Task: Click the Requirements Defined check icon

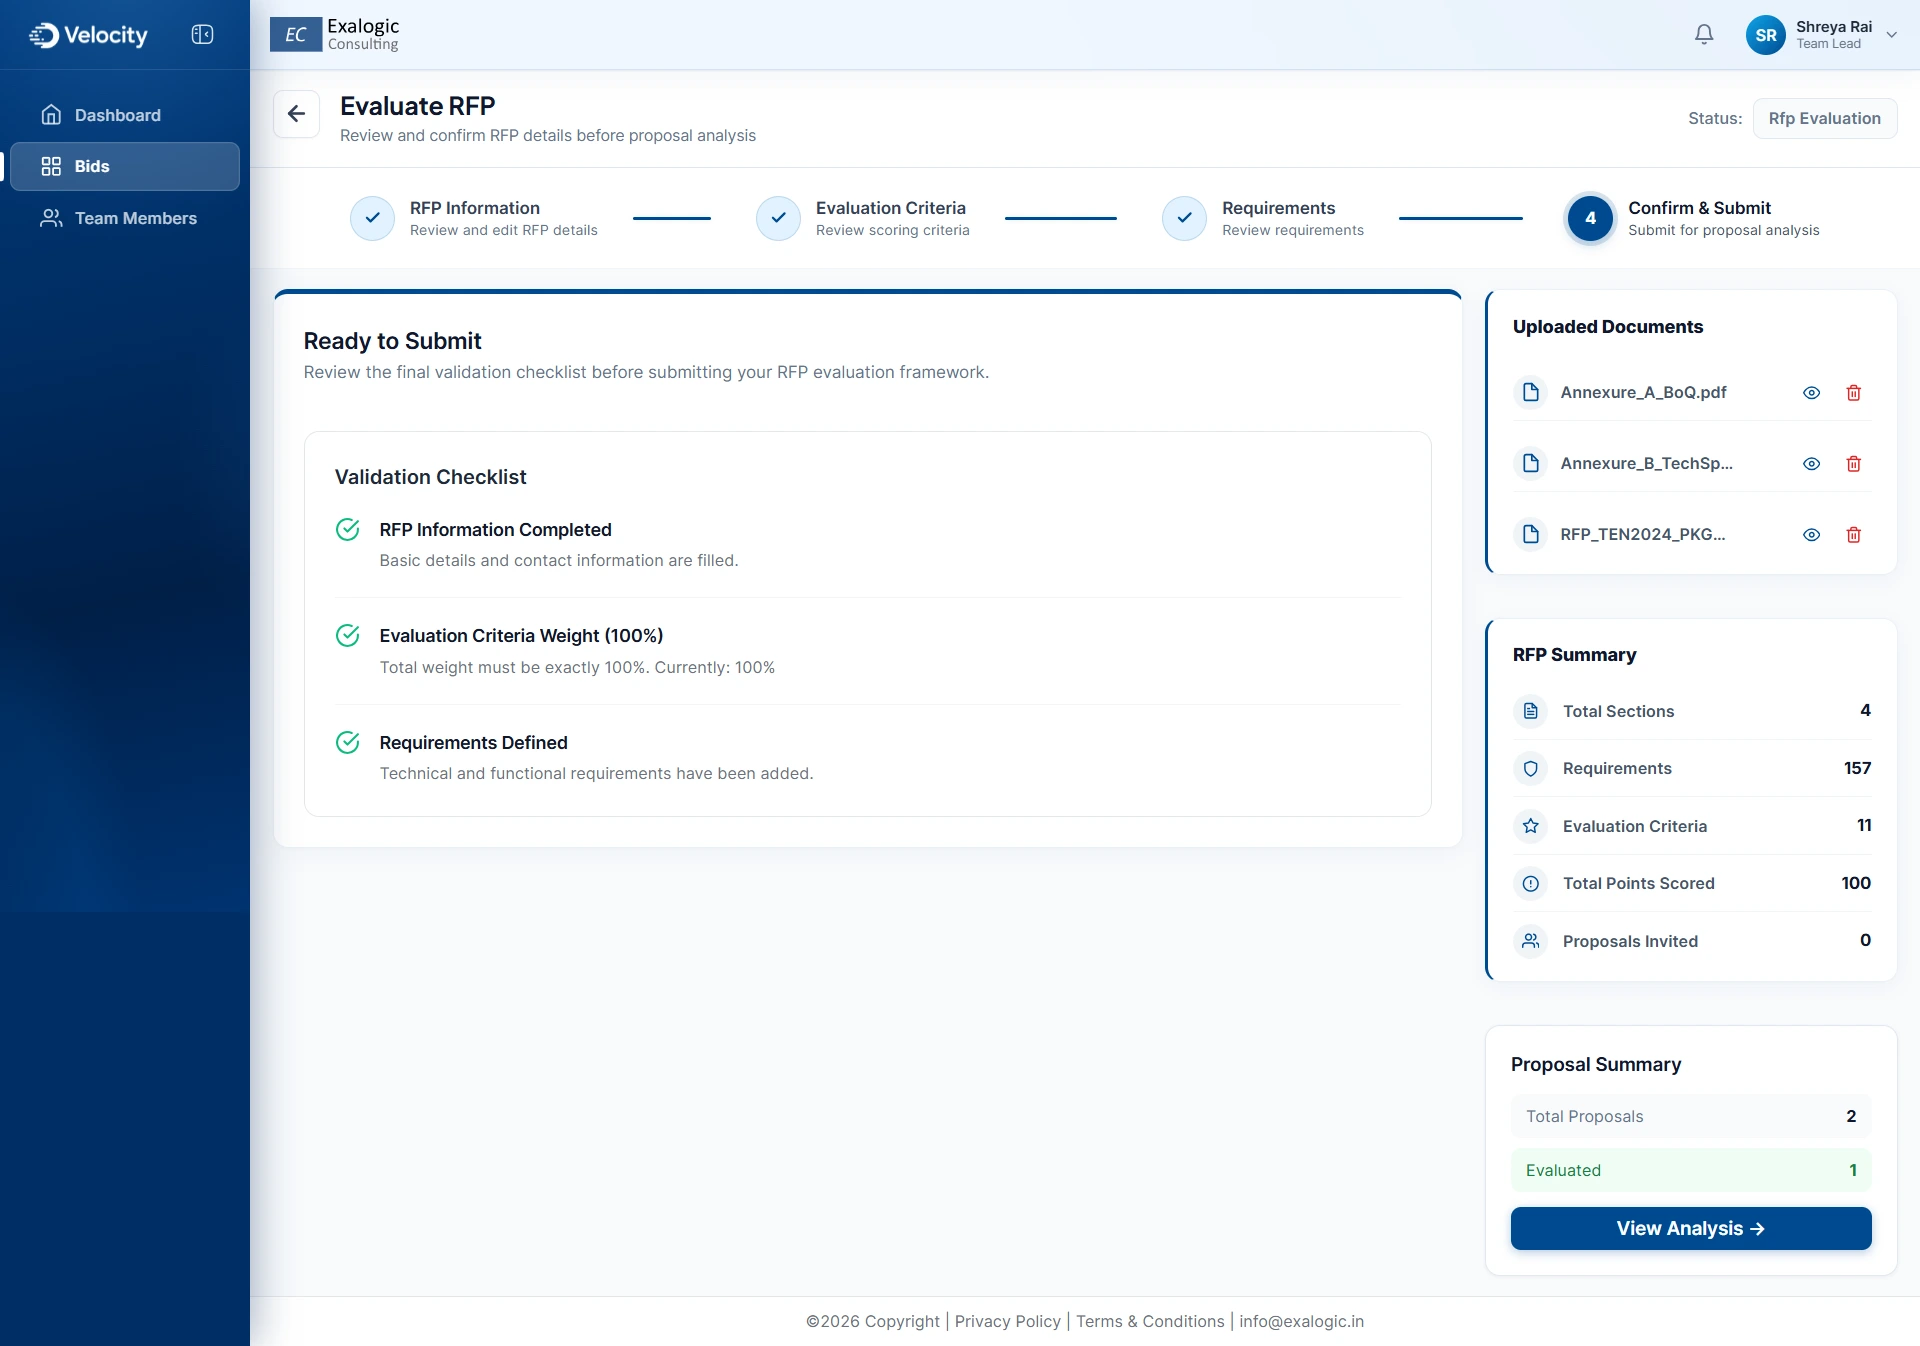Action: [348, 743]
